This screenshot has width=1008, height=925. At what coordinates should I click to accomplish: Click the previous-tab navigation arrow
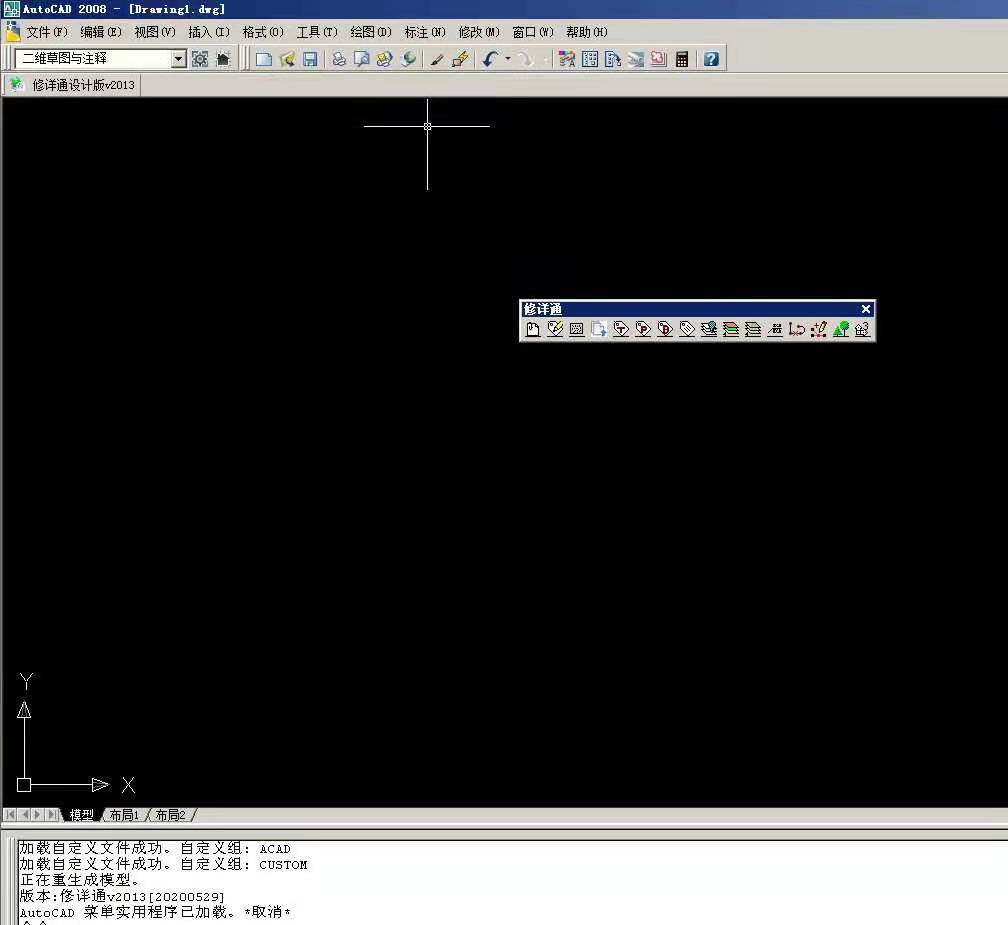pyautogui.click(x=24, y=815)
